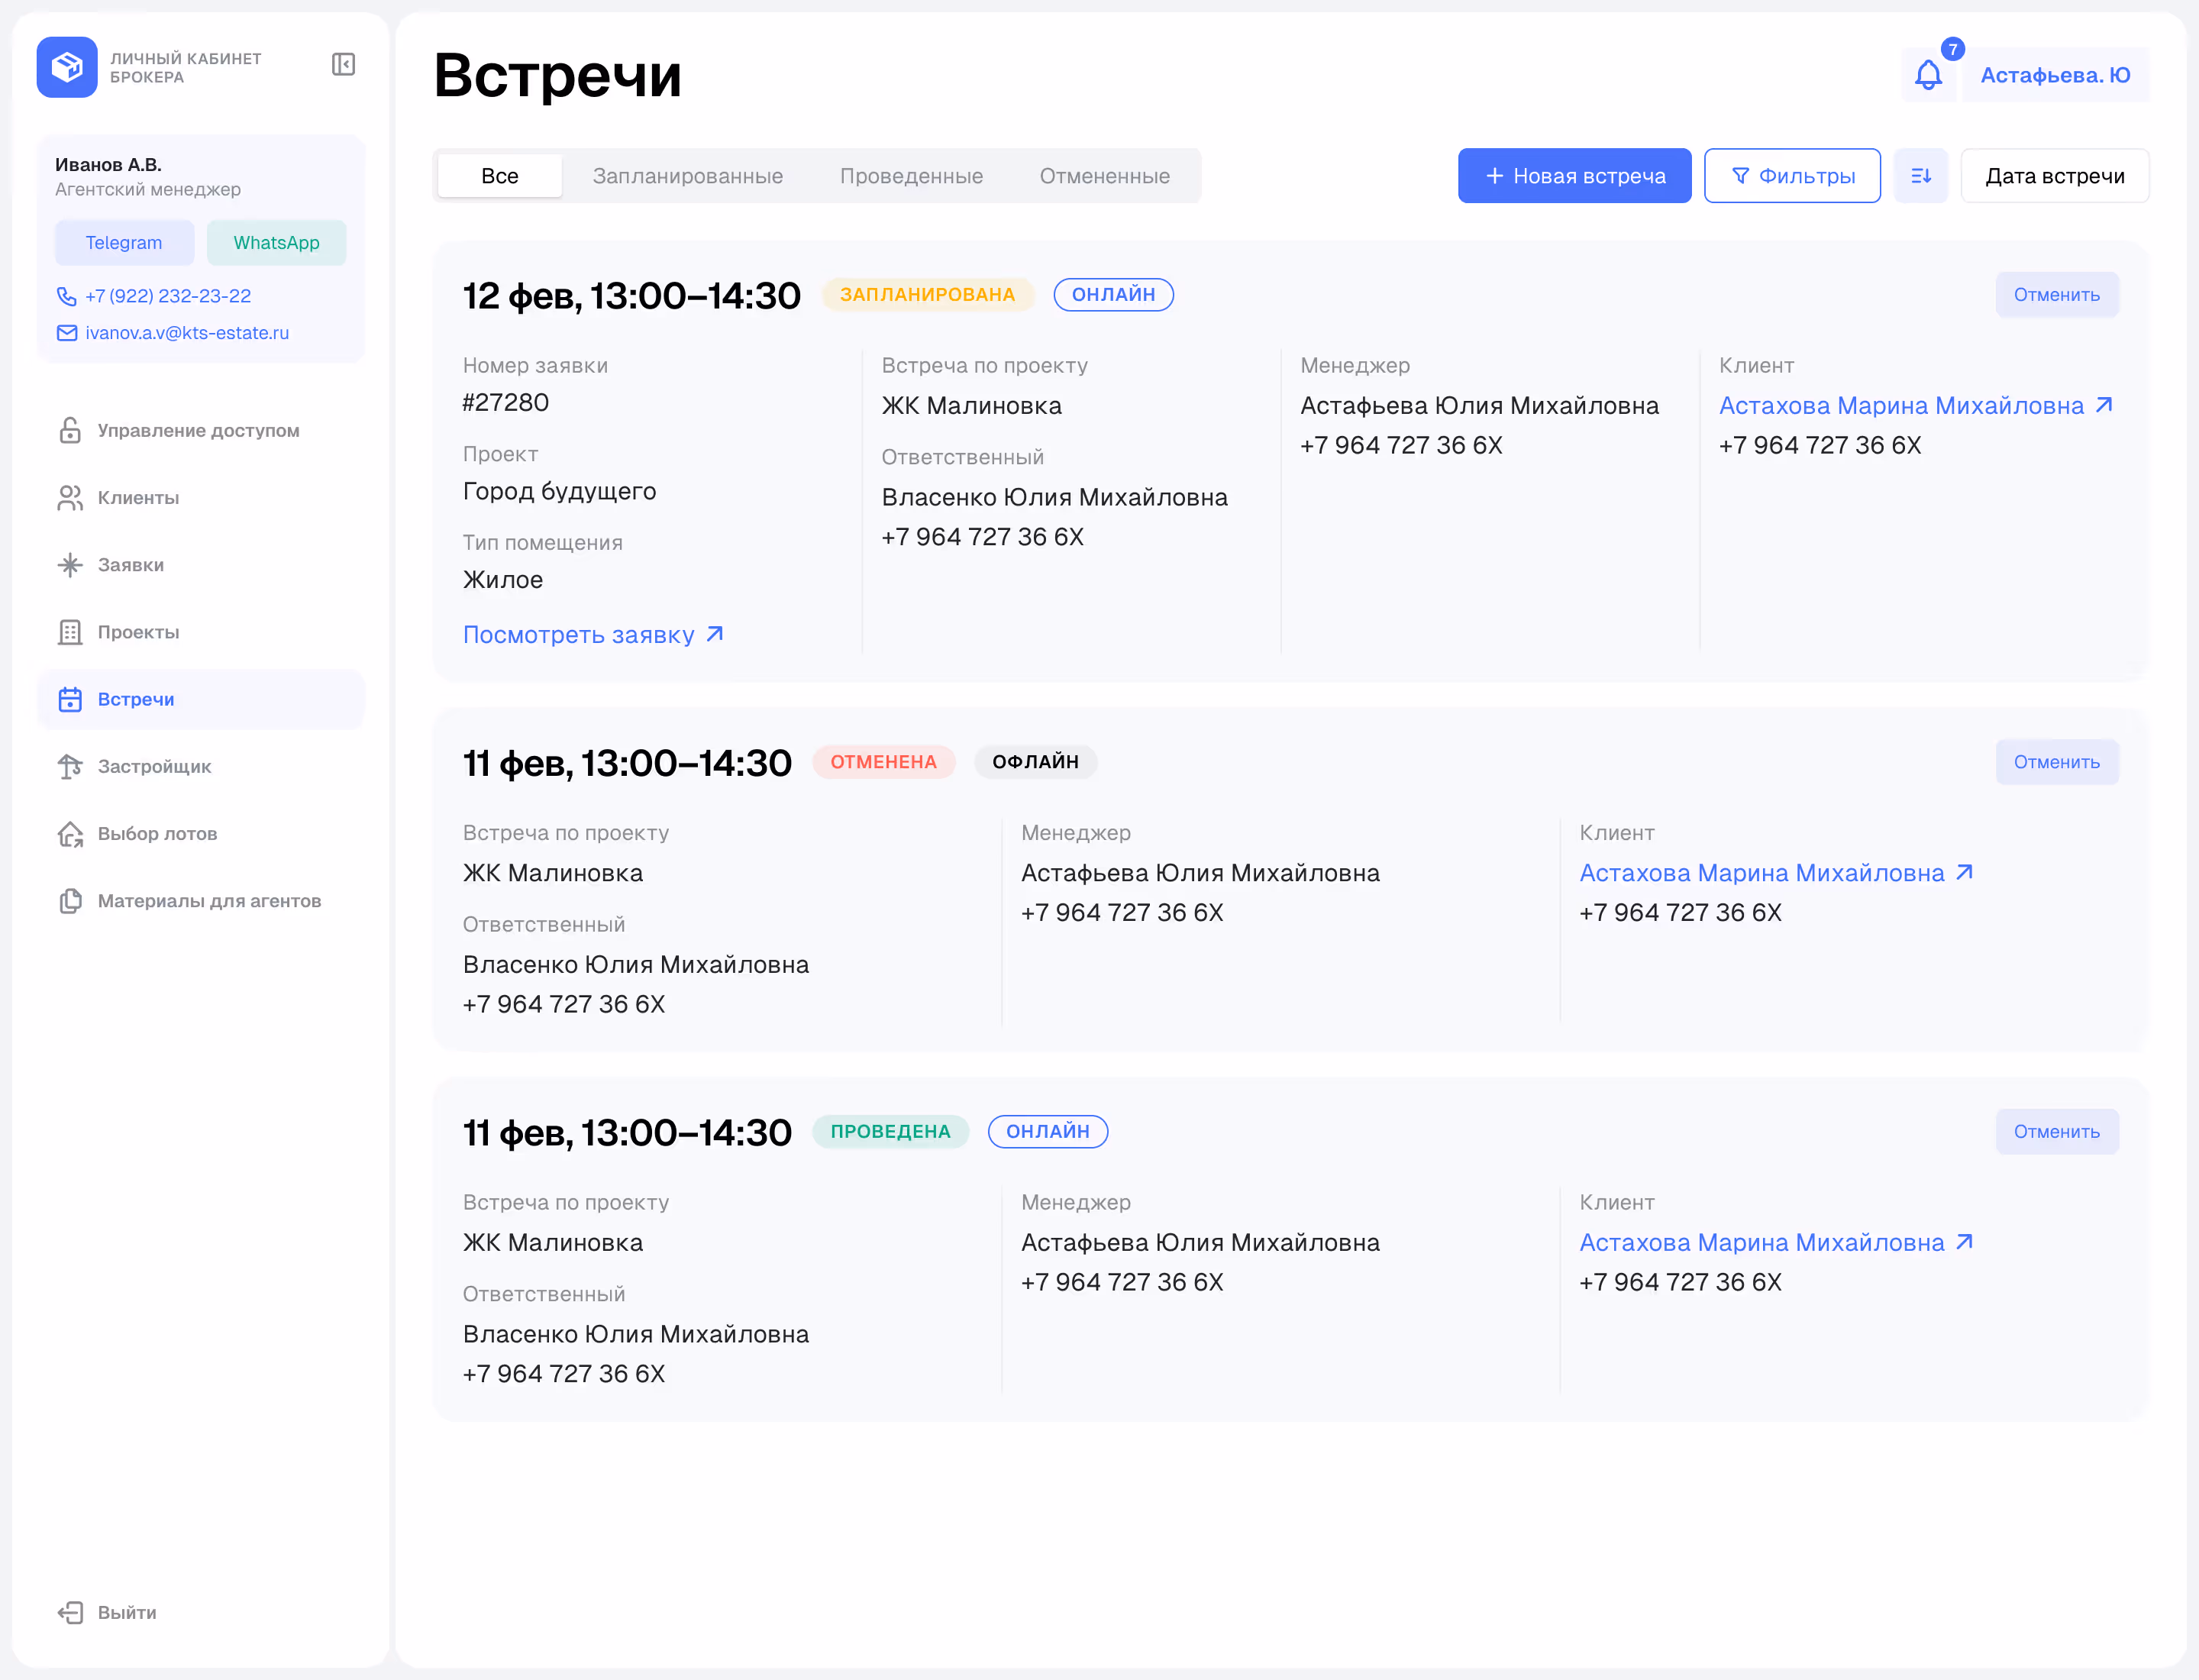Open notifications bell icon
The height and width of the screenshot is (1680, 2199).
(x=1928, y=75)
